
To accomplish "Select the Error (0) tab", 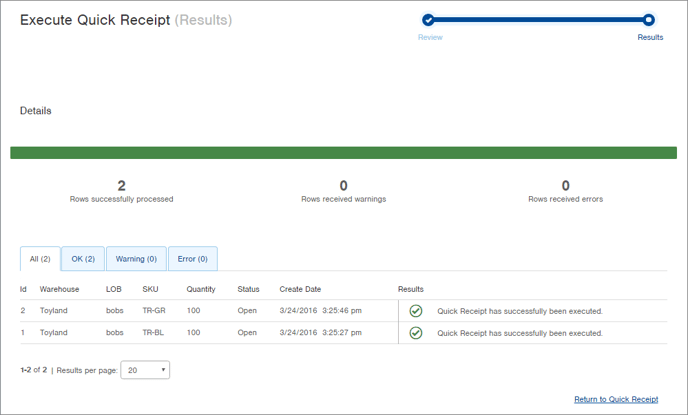I will pyautogui.click(x=192, y=259).
